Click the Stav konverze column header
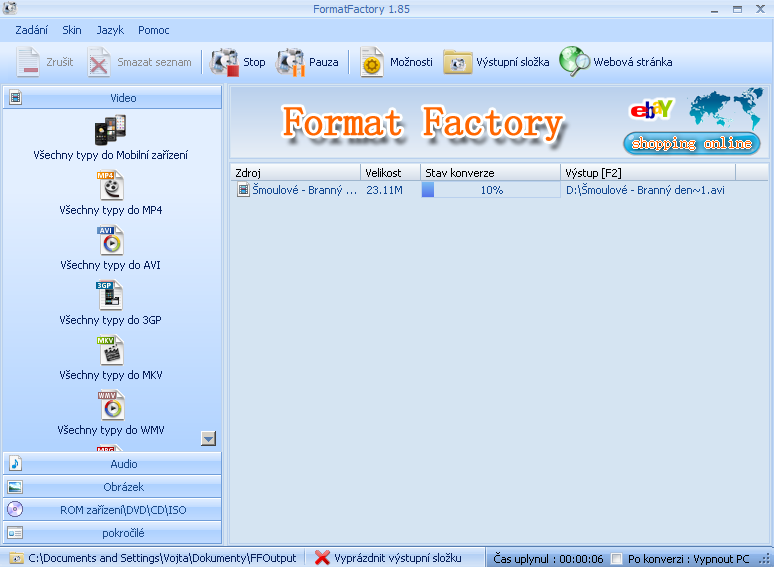 click(x=491, y=173)
